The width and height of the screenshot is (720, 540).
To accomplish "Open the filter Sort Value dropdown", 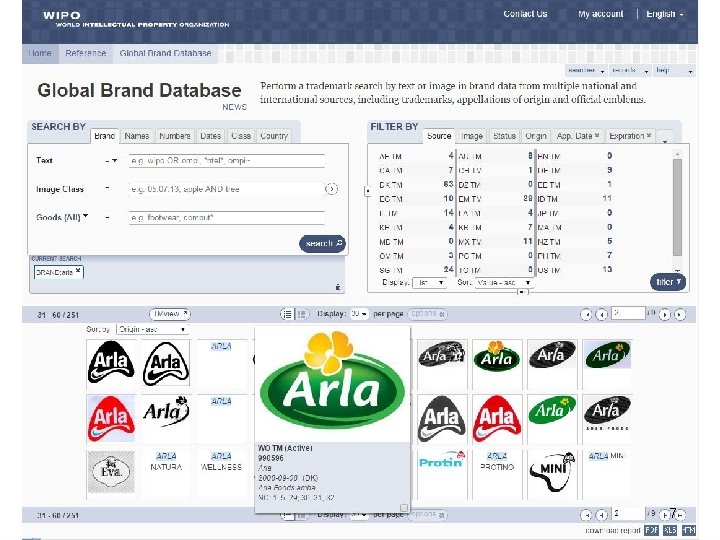I will point(504,282).
